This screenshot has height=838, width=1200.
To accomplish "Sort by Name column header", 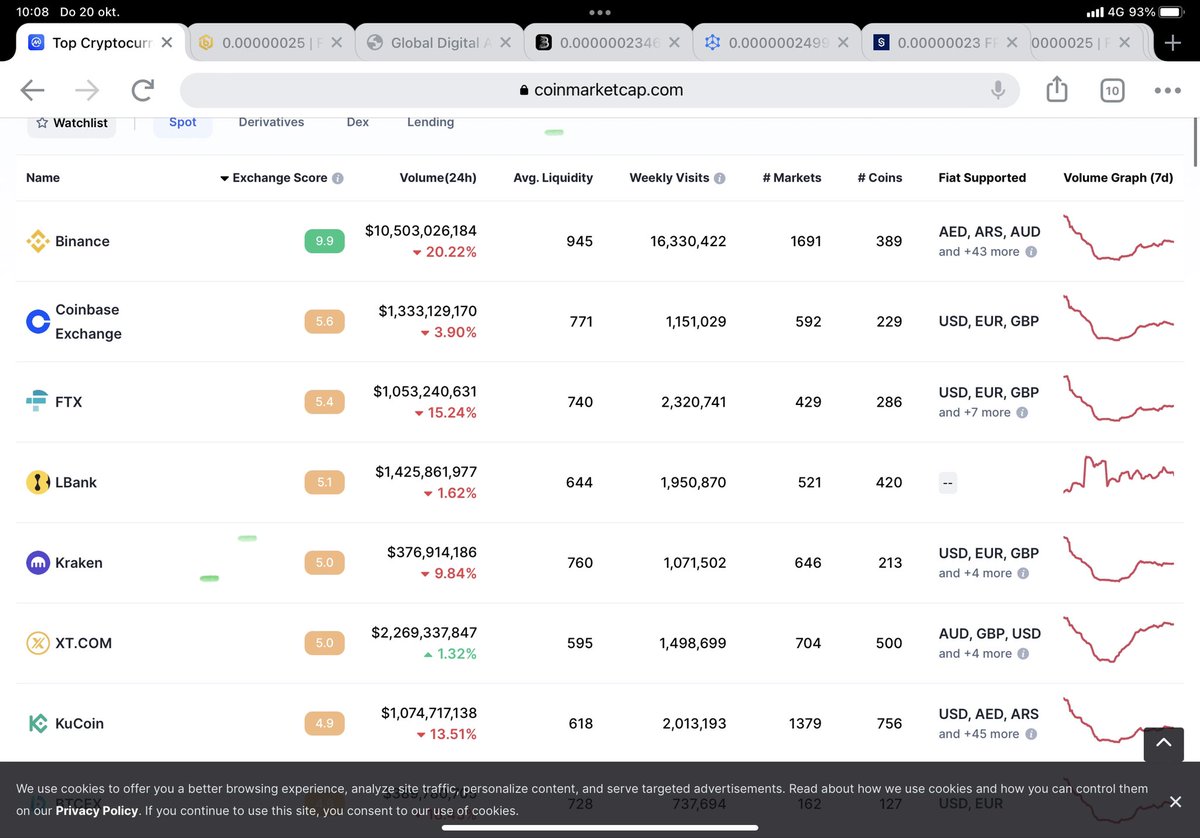I will point(43,178).
